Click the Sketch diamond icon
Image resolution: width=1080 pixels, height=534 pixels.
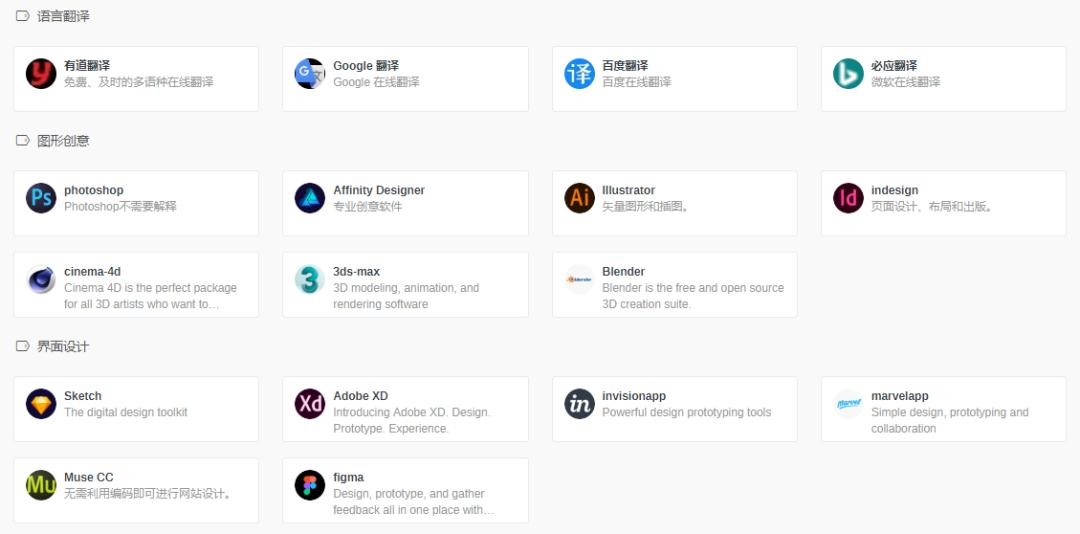click(41, 404)
